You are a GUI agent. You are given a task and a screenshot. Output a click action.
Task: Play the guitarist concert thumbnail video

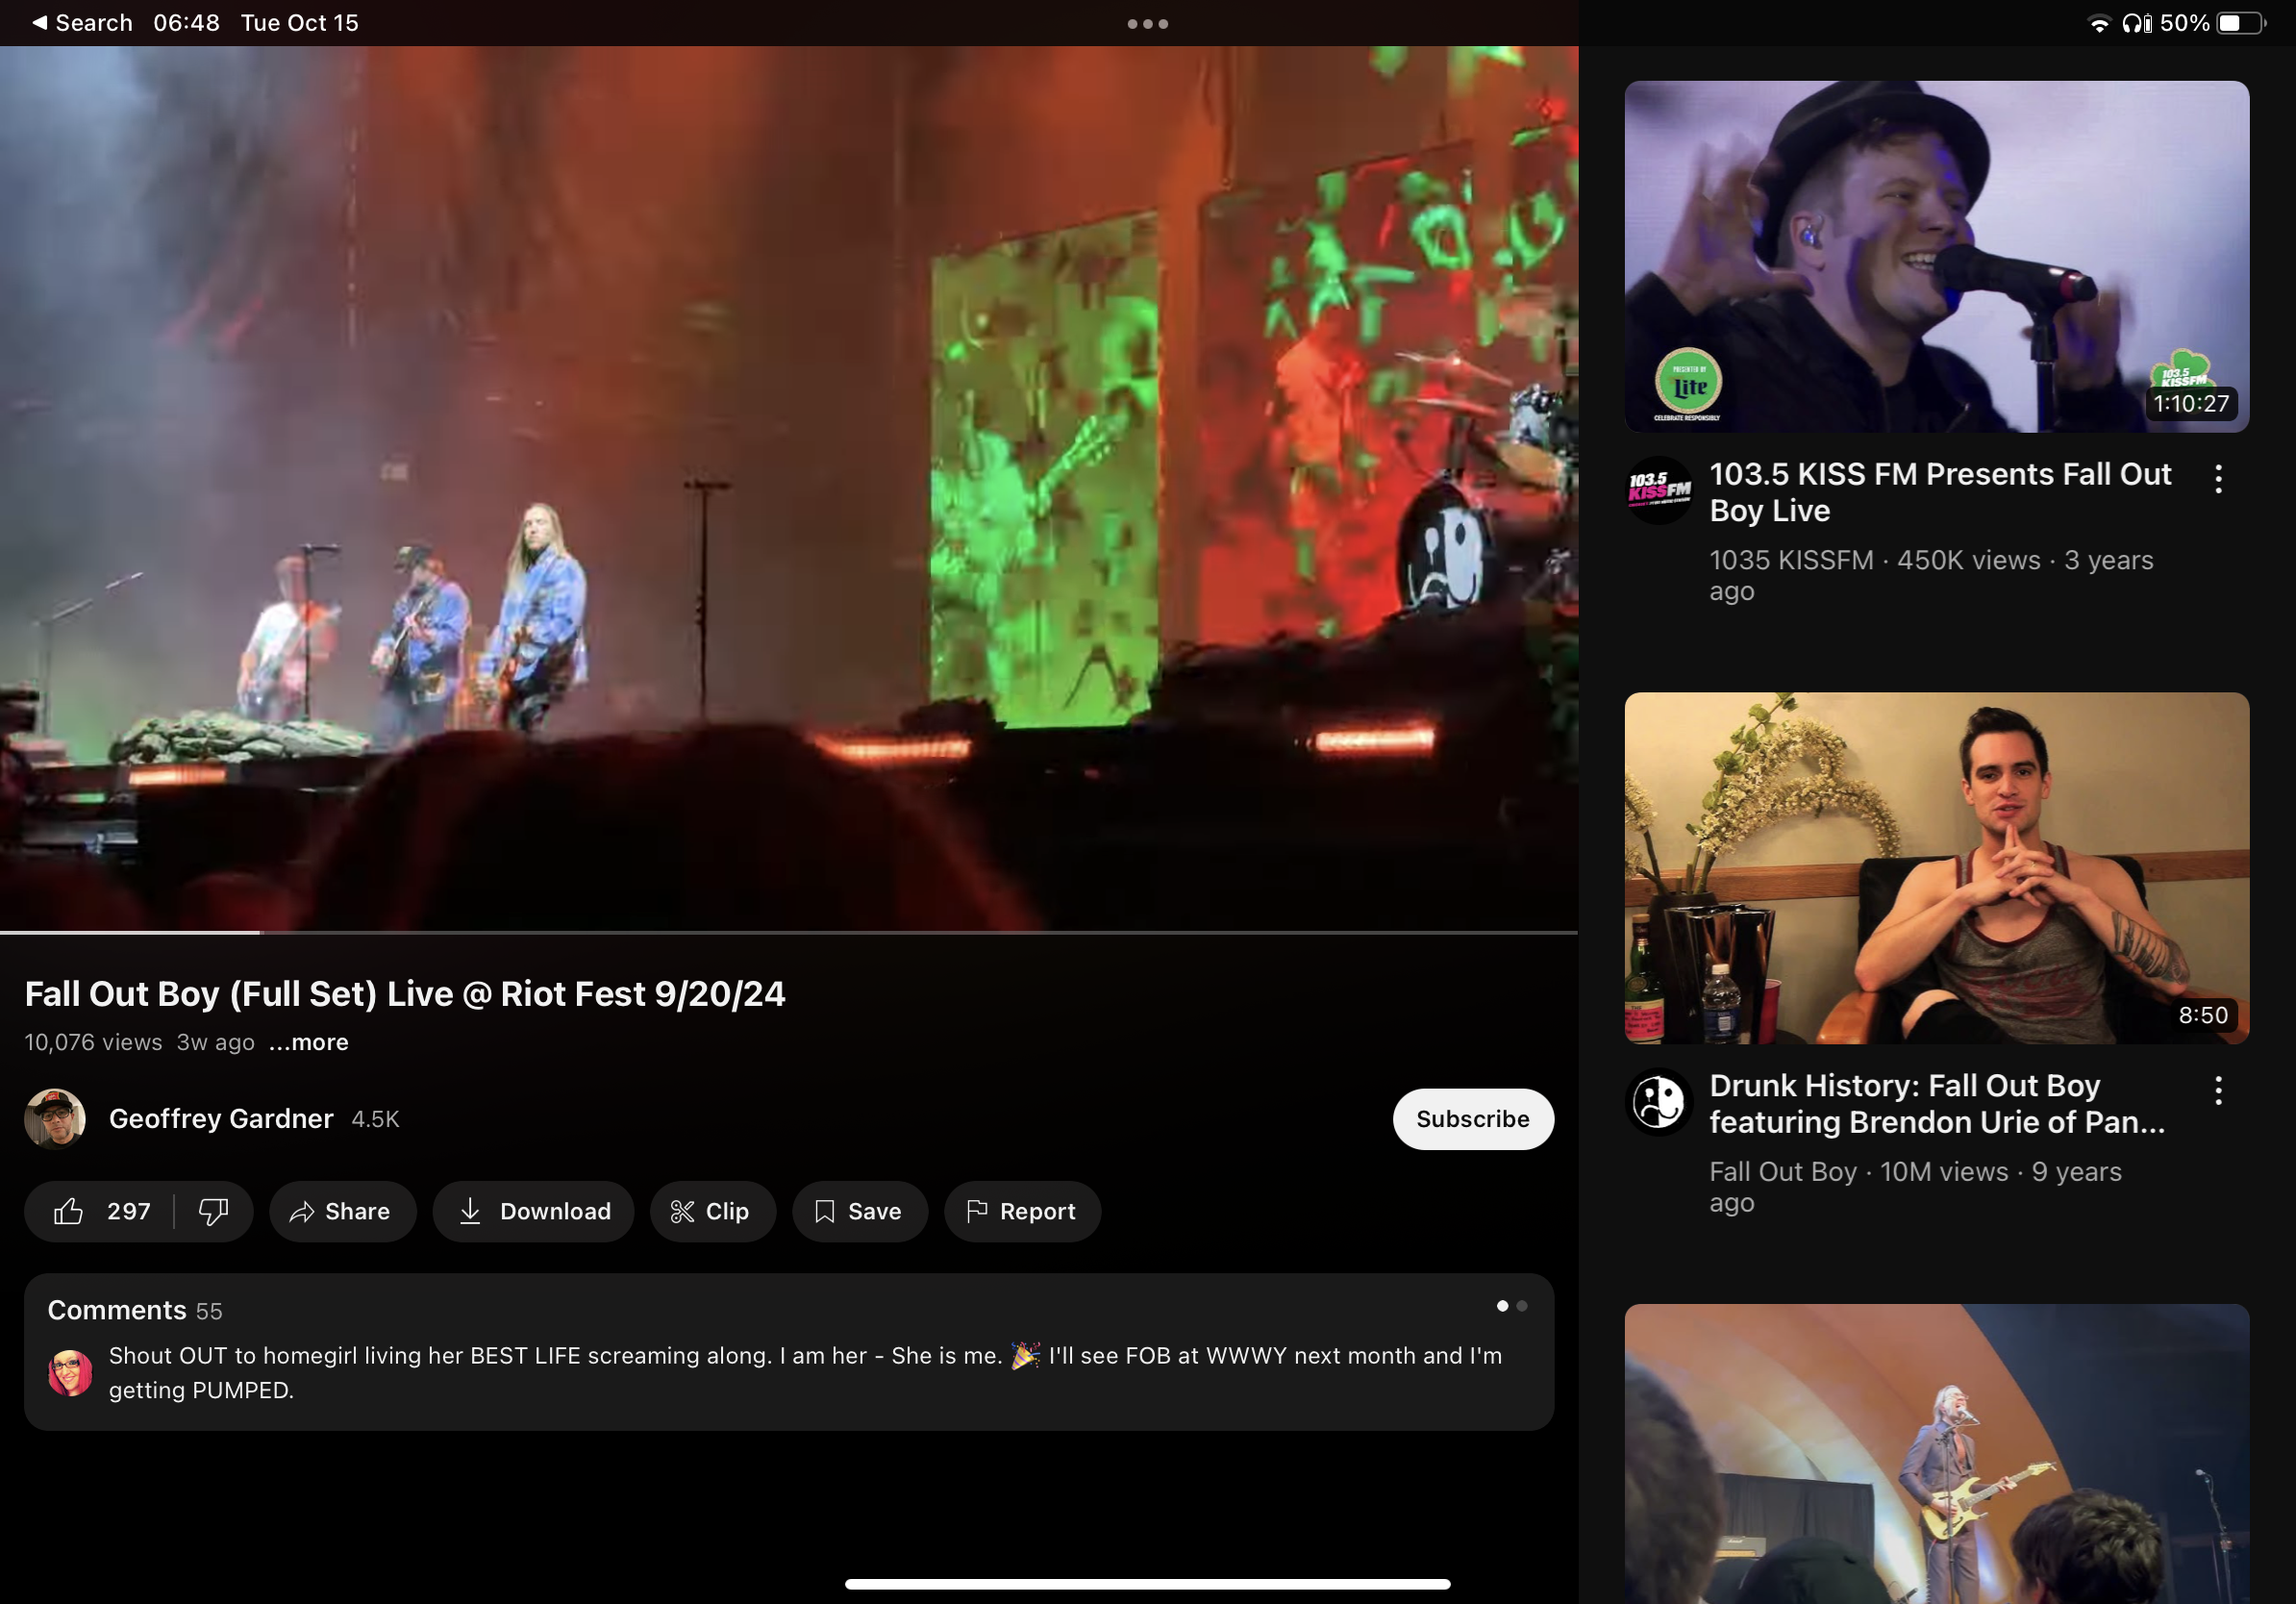pos(1936,1453)
